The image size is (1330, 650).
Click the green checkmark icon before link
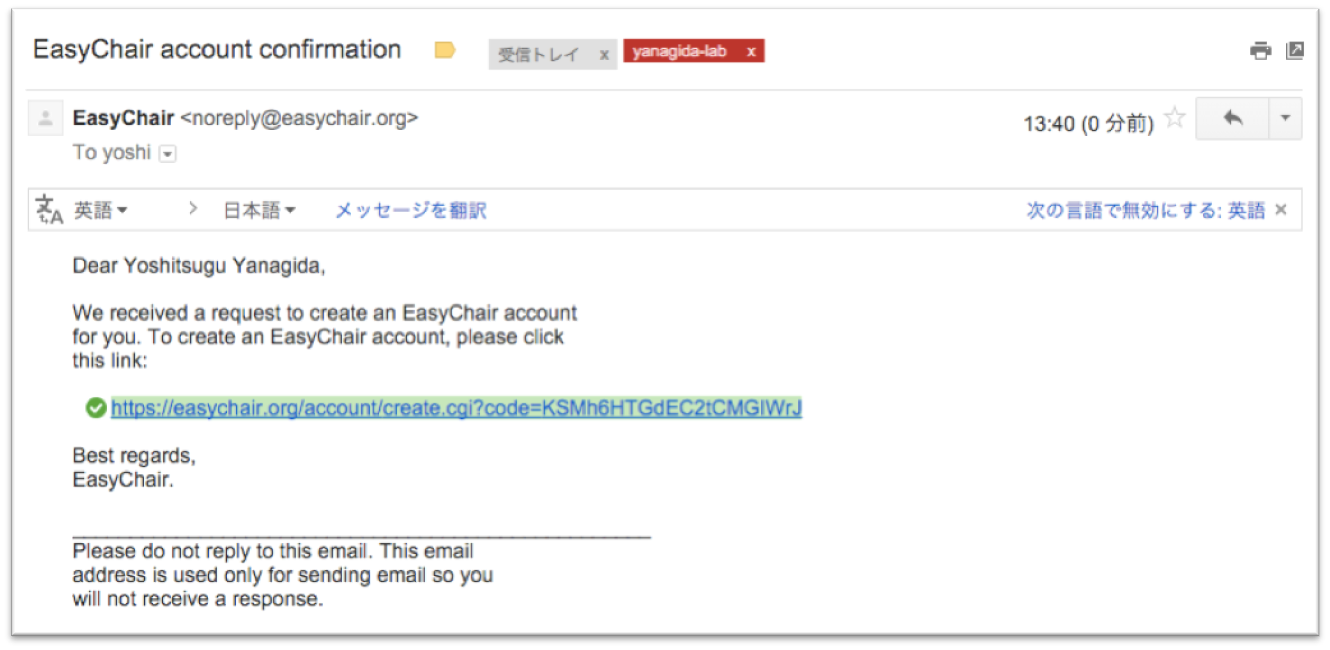pos(96,408)
